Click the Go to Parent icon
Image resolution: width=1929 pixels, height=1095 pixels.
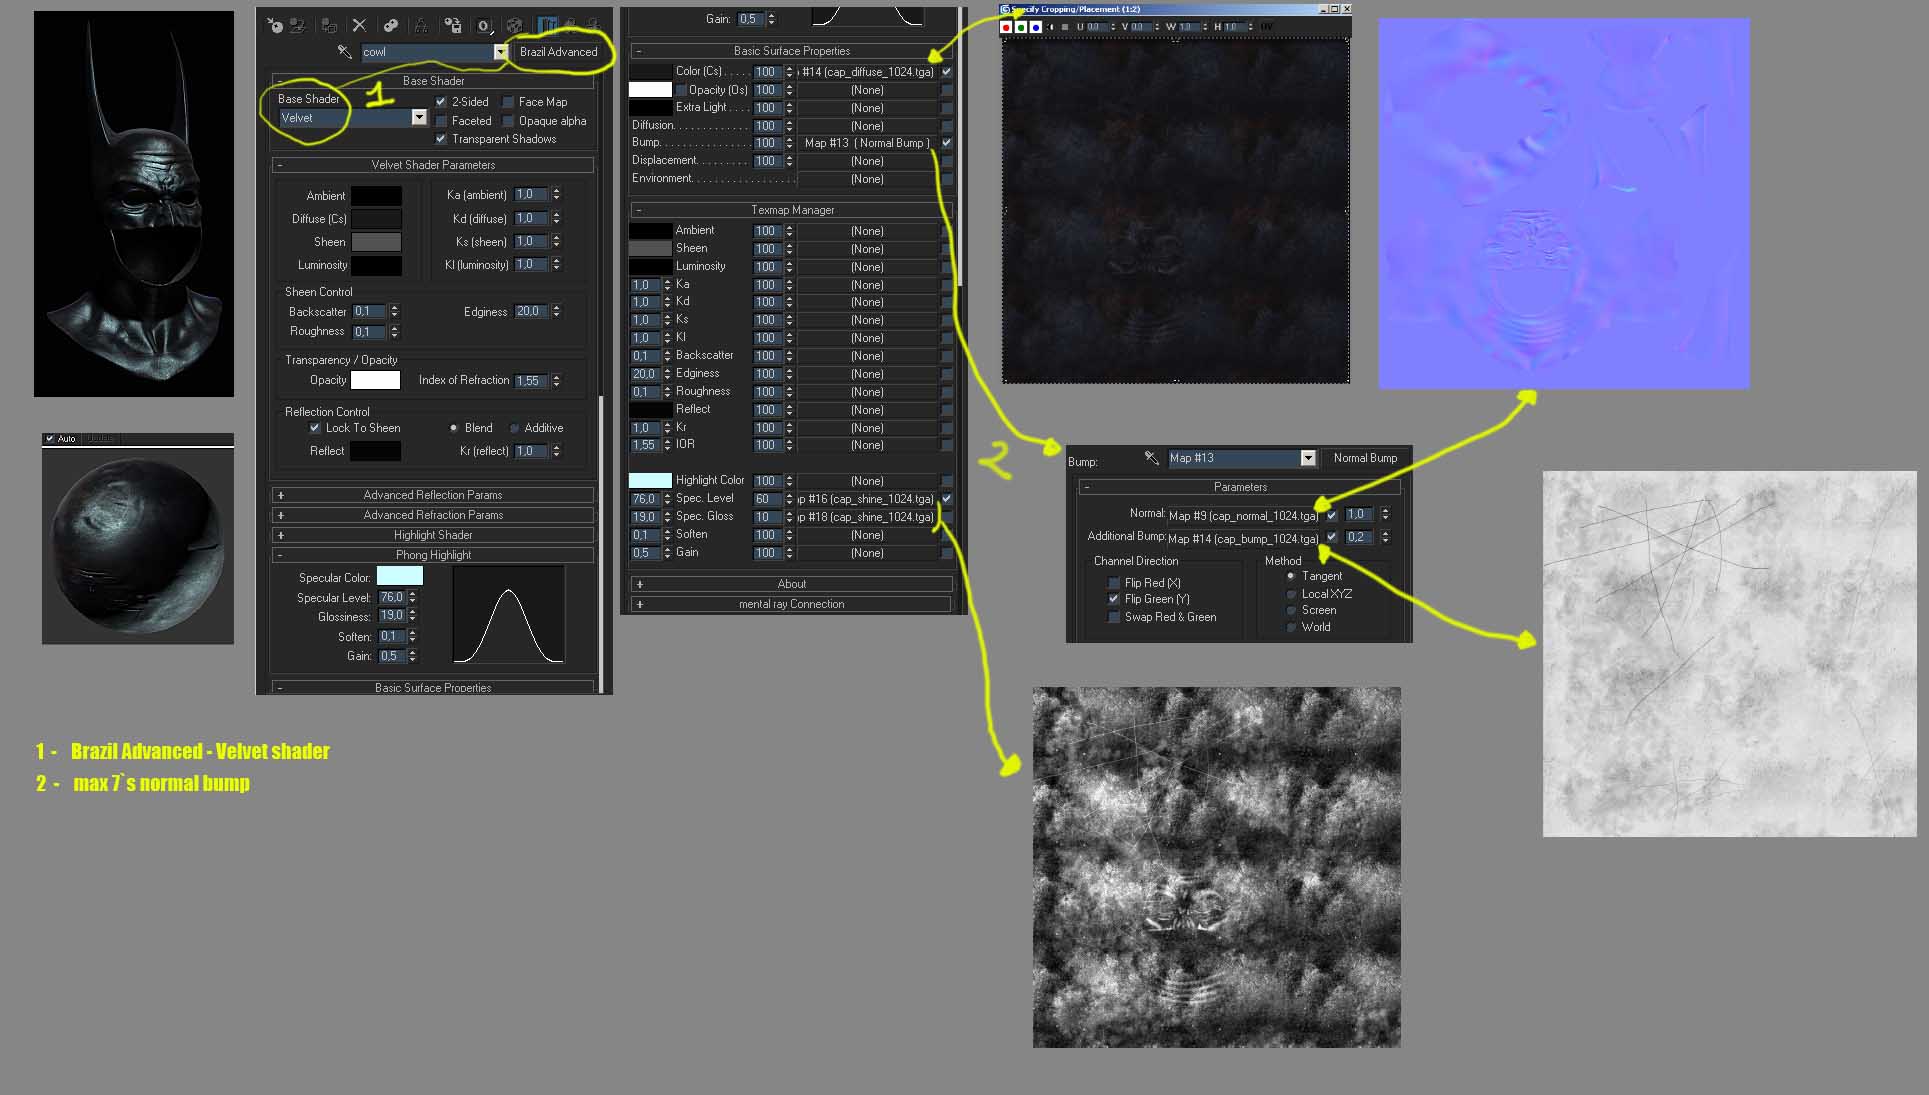click(570, 26)
